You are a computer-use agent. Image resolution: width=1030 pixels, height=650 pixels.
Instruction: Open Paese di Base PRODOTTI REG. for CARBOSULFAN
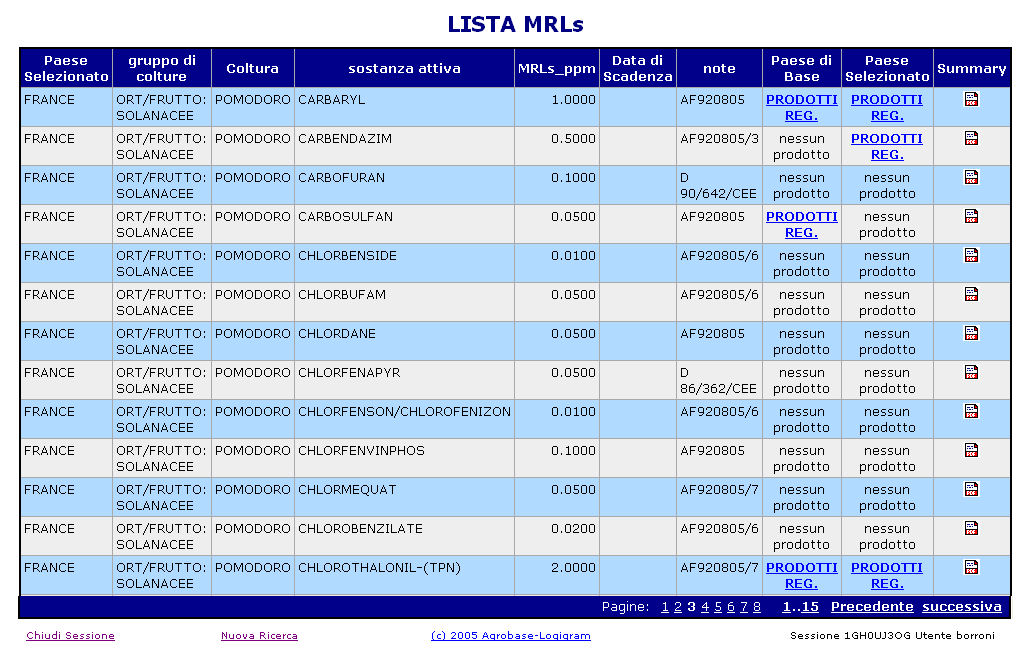click(x=801, y=224)
